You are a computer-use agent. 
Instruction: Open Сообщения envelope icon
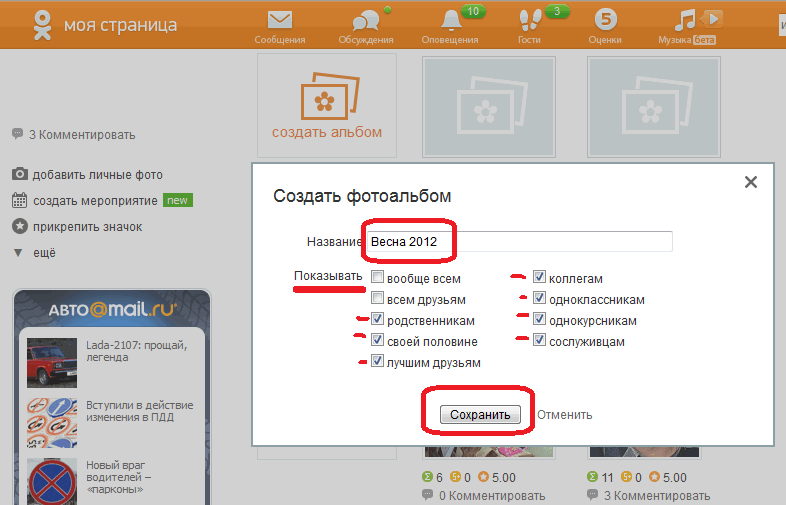pyautogui.click(x=279, y=21)
